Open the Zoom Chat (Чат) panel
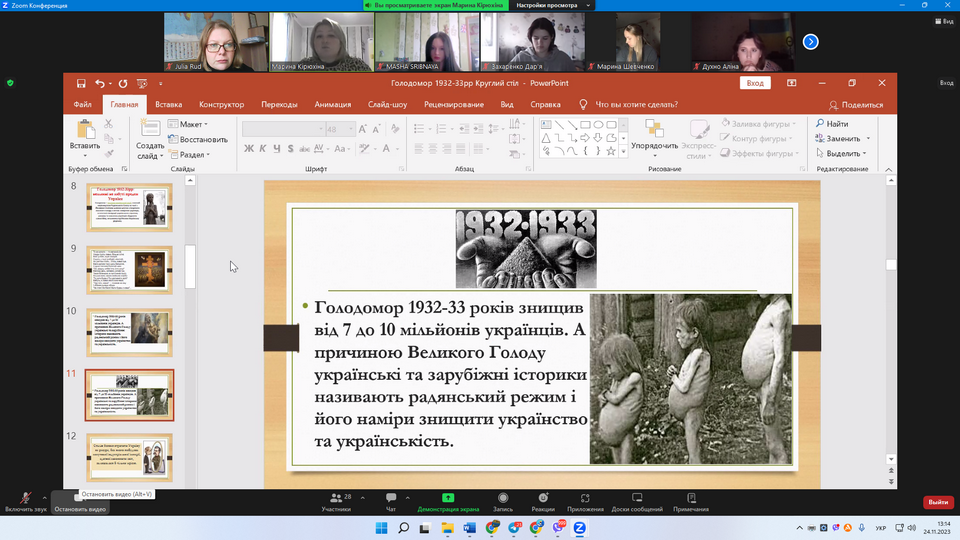The width and height of the screenshot is (960, 540). (391, 499)
